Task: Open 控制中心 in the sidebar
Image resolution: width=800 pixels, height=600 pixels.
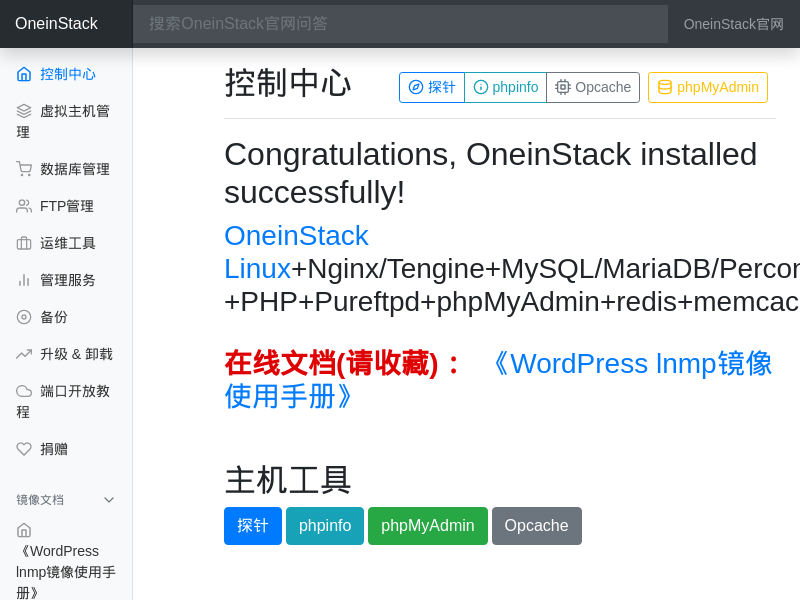Action: coord(66,74)
